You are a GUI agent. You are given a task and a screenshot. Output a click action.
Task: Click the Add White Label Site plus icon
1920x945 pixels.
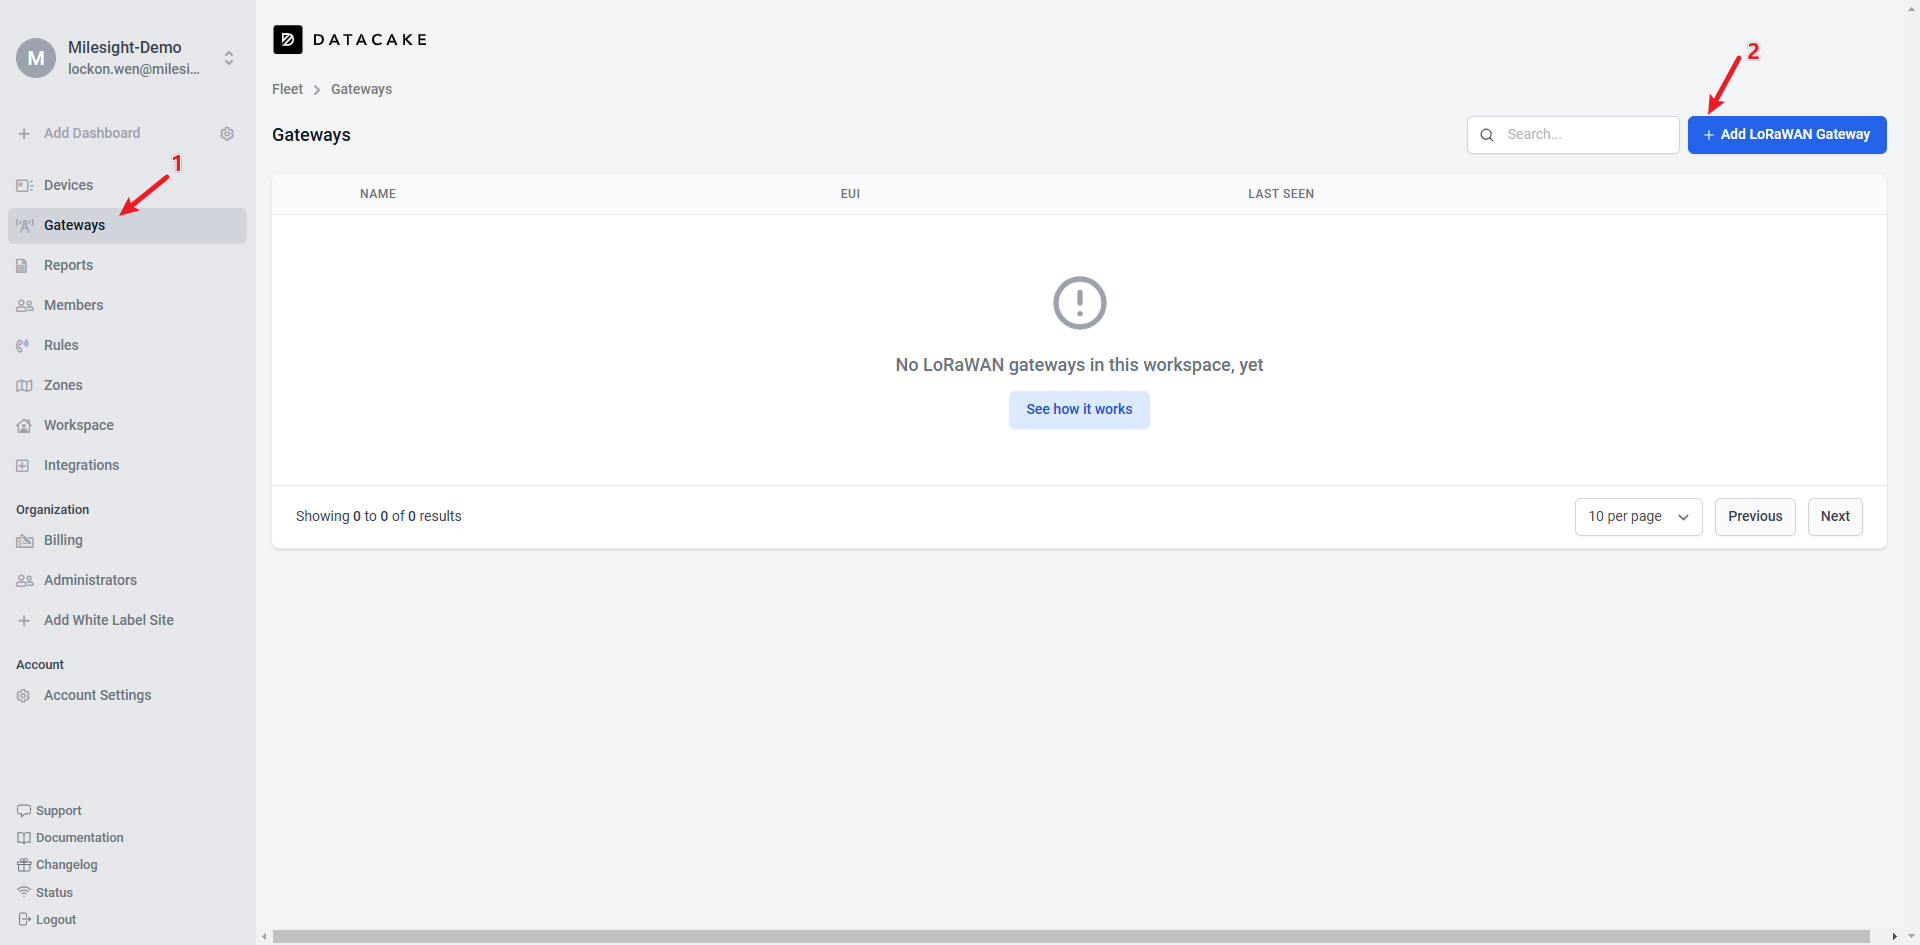[24, 621]
